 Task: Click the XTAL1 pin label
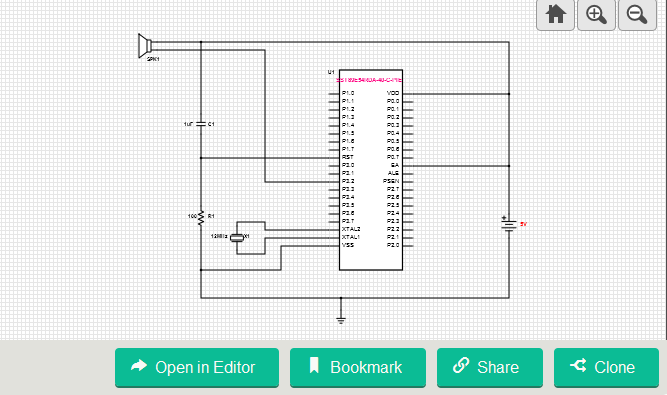351,237
